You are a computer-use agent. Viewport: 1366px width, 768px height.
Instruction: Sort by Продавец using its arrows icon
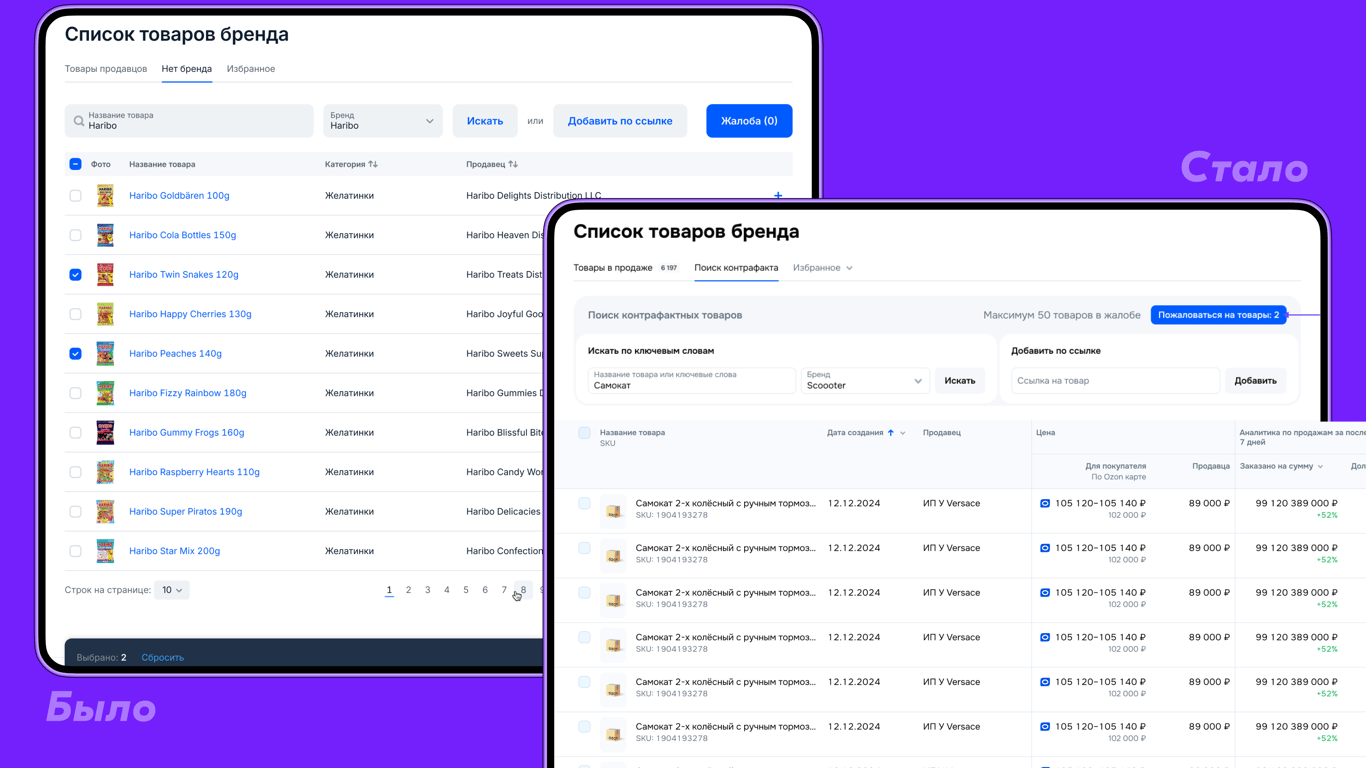pos(513,164)
